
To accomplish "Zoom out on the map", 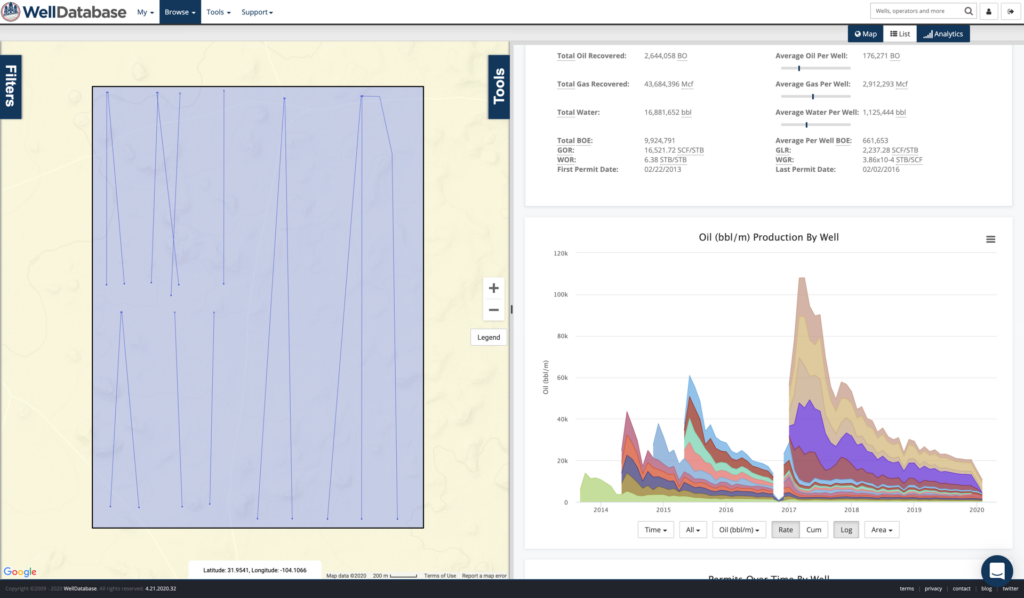I will (494, 310).
